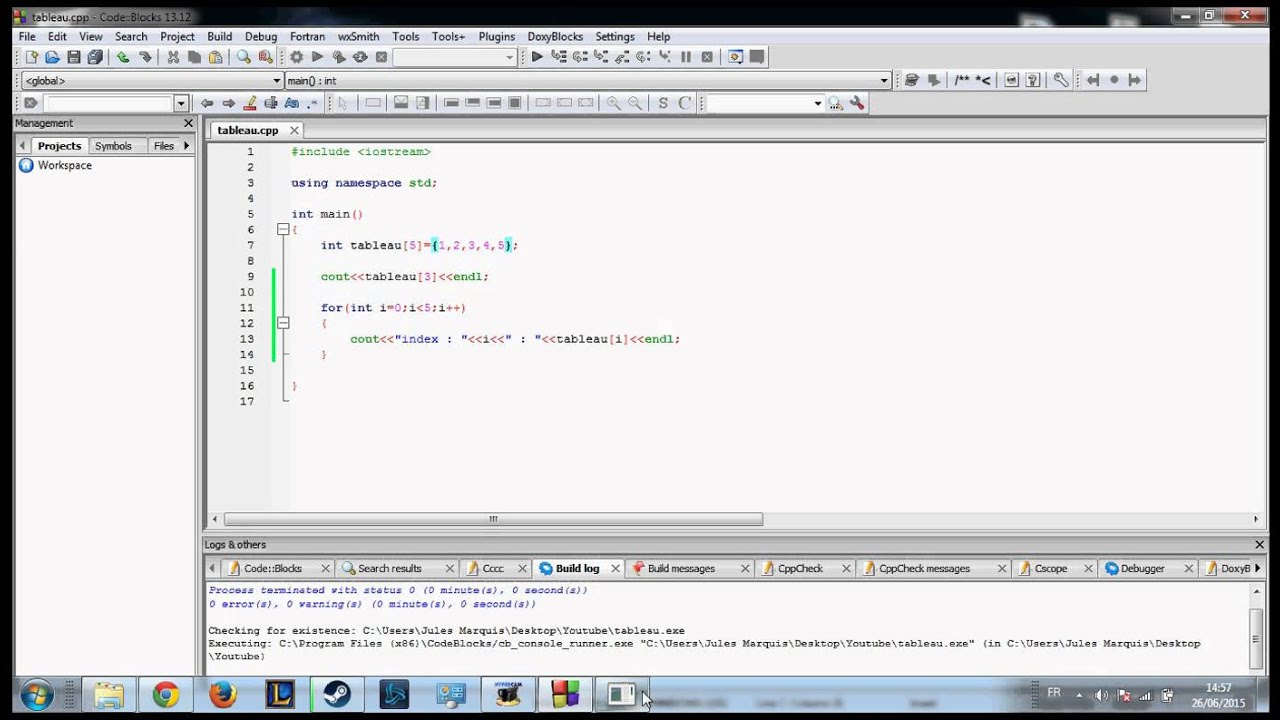Open the <global> scope dropdown
Image resolution: width=1280 pixels, height=720 pixels.
point(277,80)
